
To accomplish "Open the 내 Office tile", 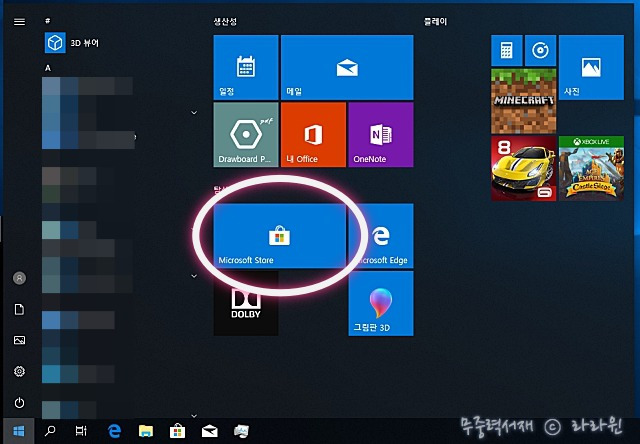I will [313, 135].
